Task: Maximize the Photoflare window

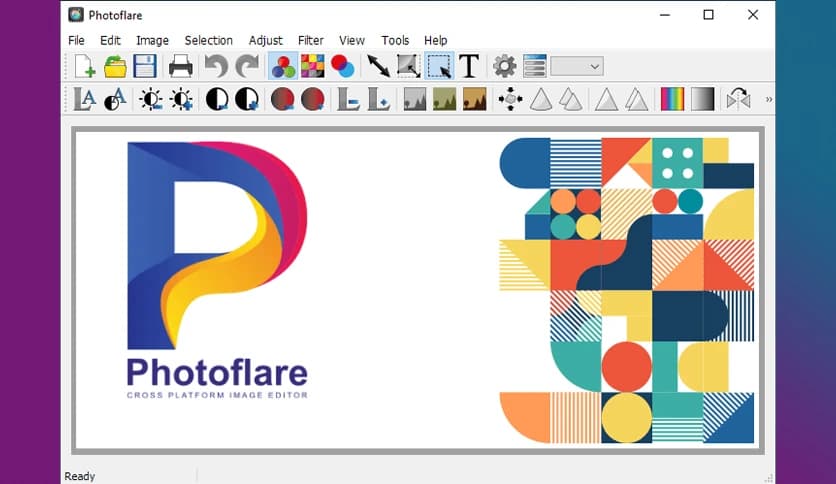Action: tap(709, 15)
